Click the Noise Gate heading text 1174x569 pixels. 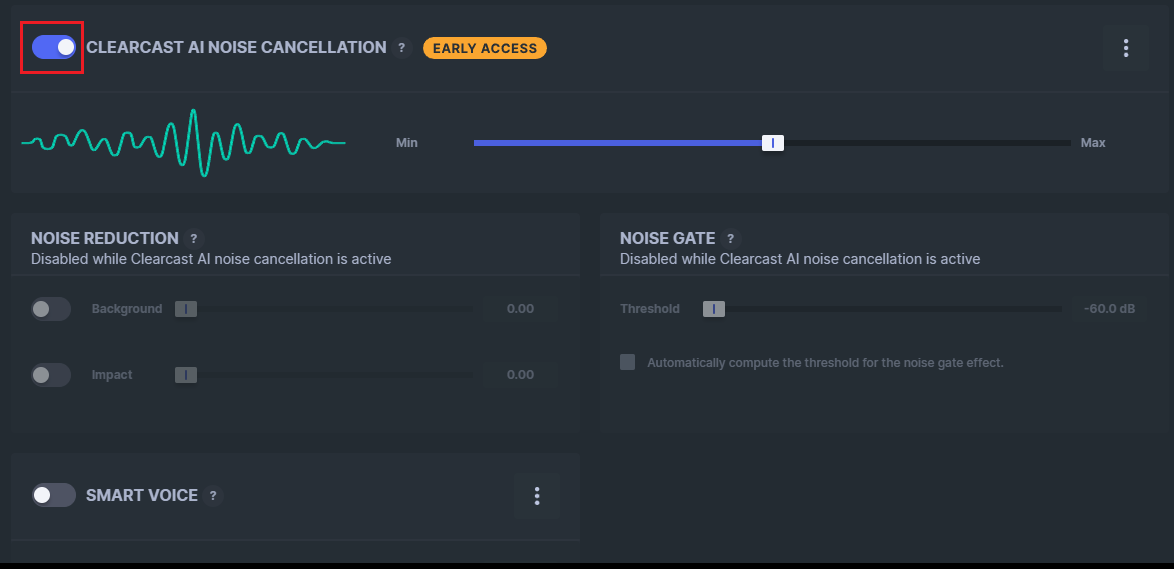[668, 238]
